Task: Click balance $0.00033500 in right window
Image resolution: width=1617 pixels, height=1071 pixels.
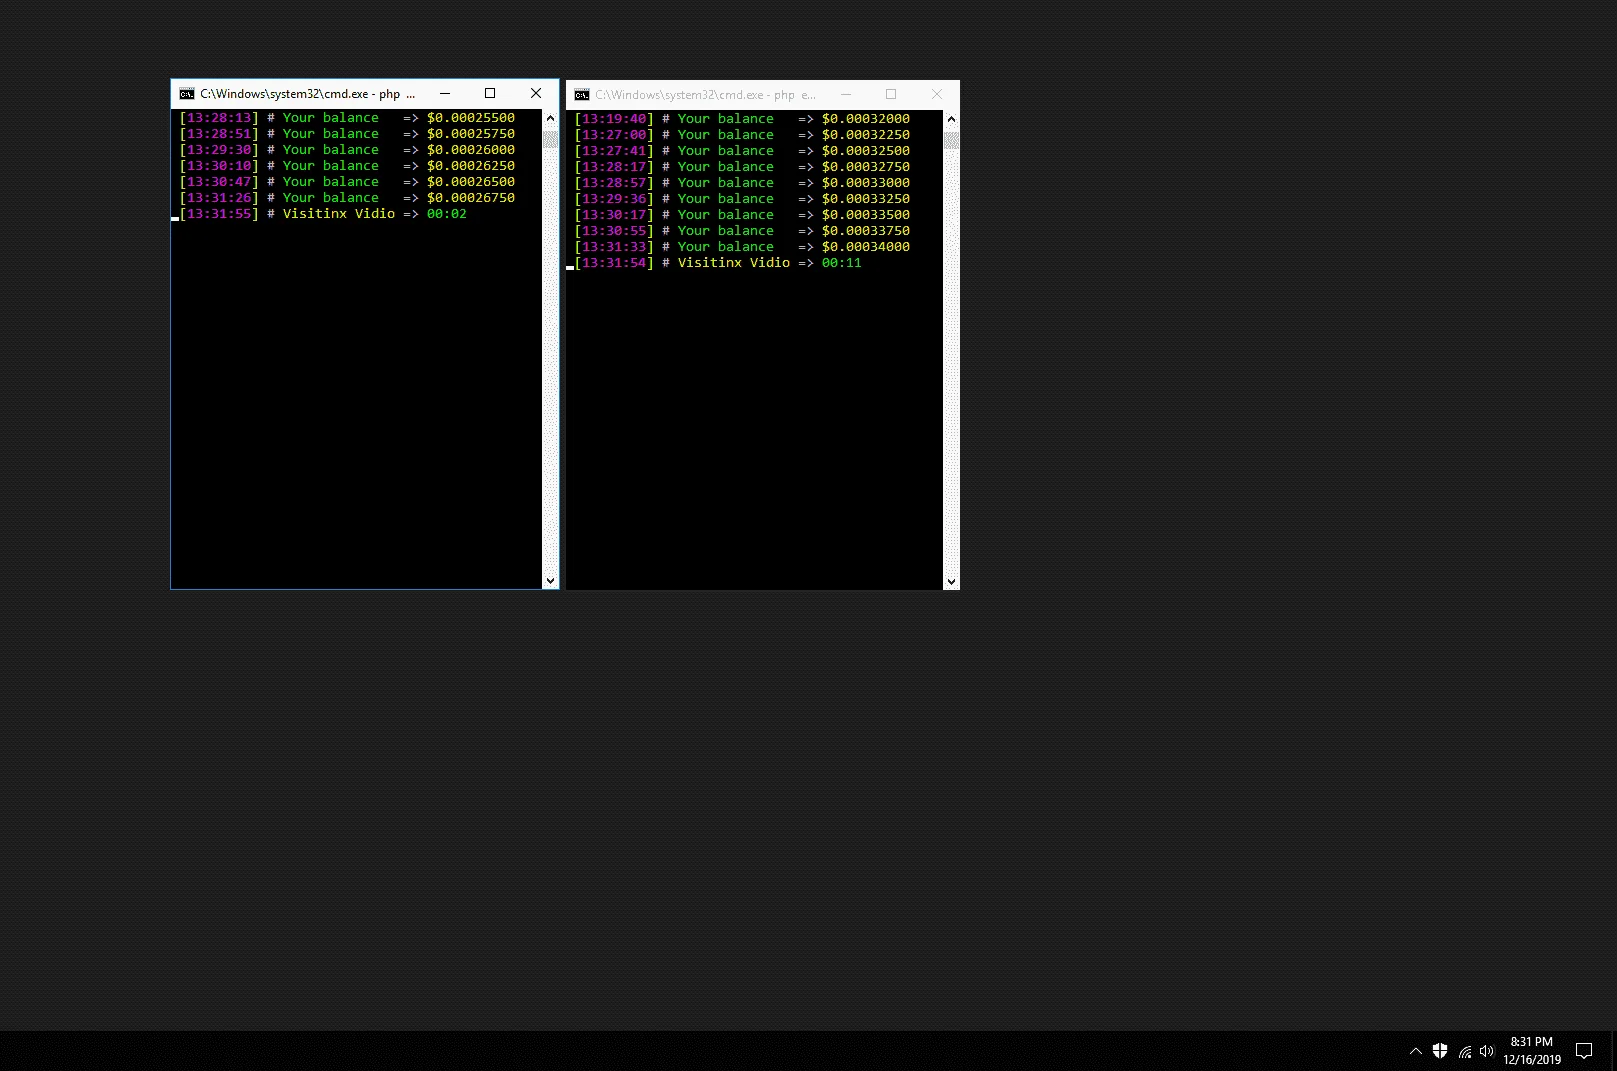Action: [866, 215]
